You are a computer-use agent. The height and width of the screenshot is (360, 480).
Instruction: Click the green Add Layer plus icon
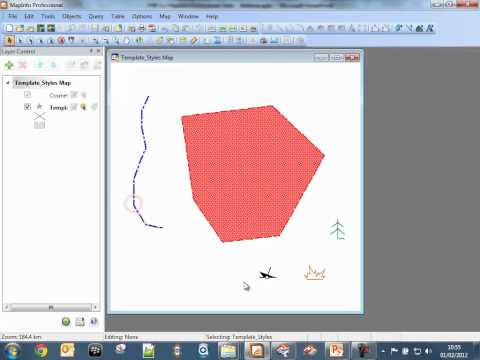(9, 65)
